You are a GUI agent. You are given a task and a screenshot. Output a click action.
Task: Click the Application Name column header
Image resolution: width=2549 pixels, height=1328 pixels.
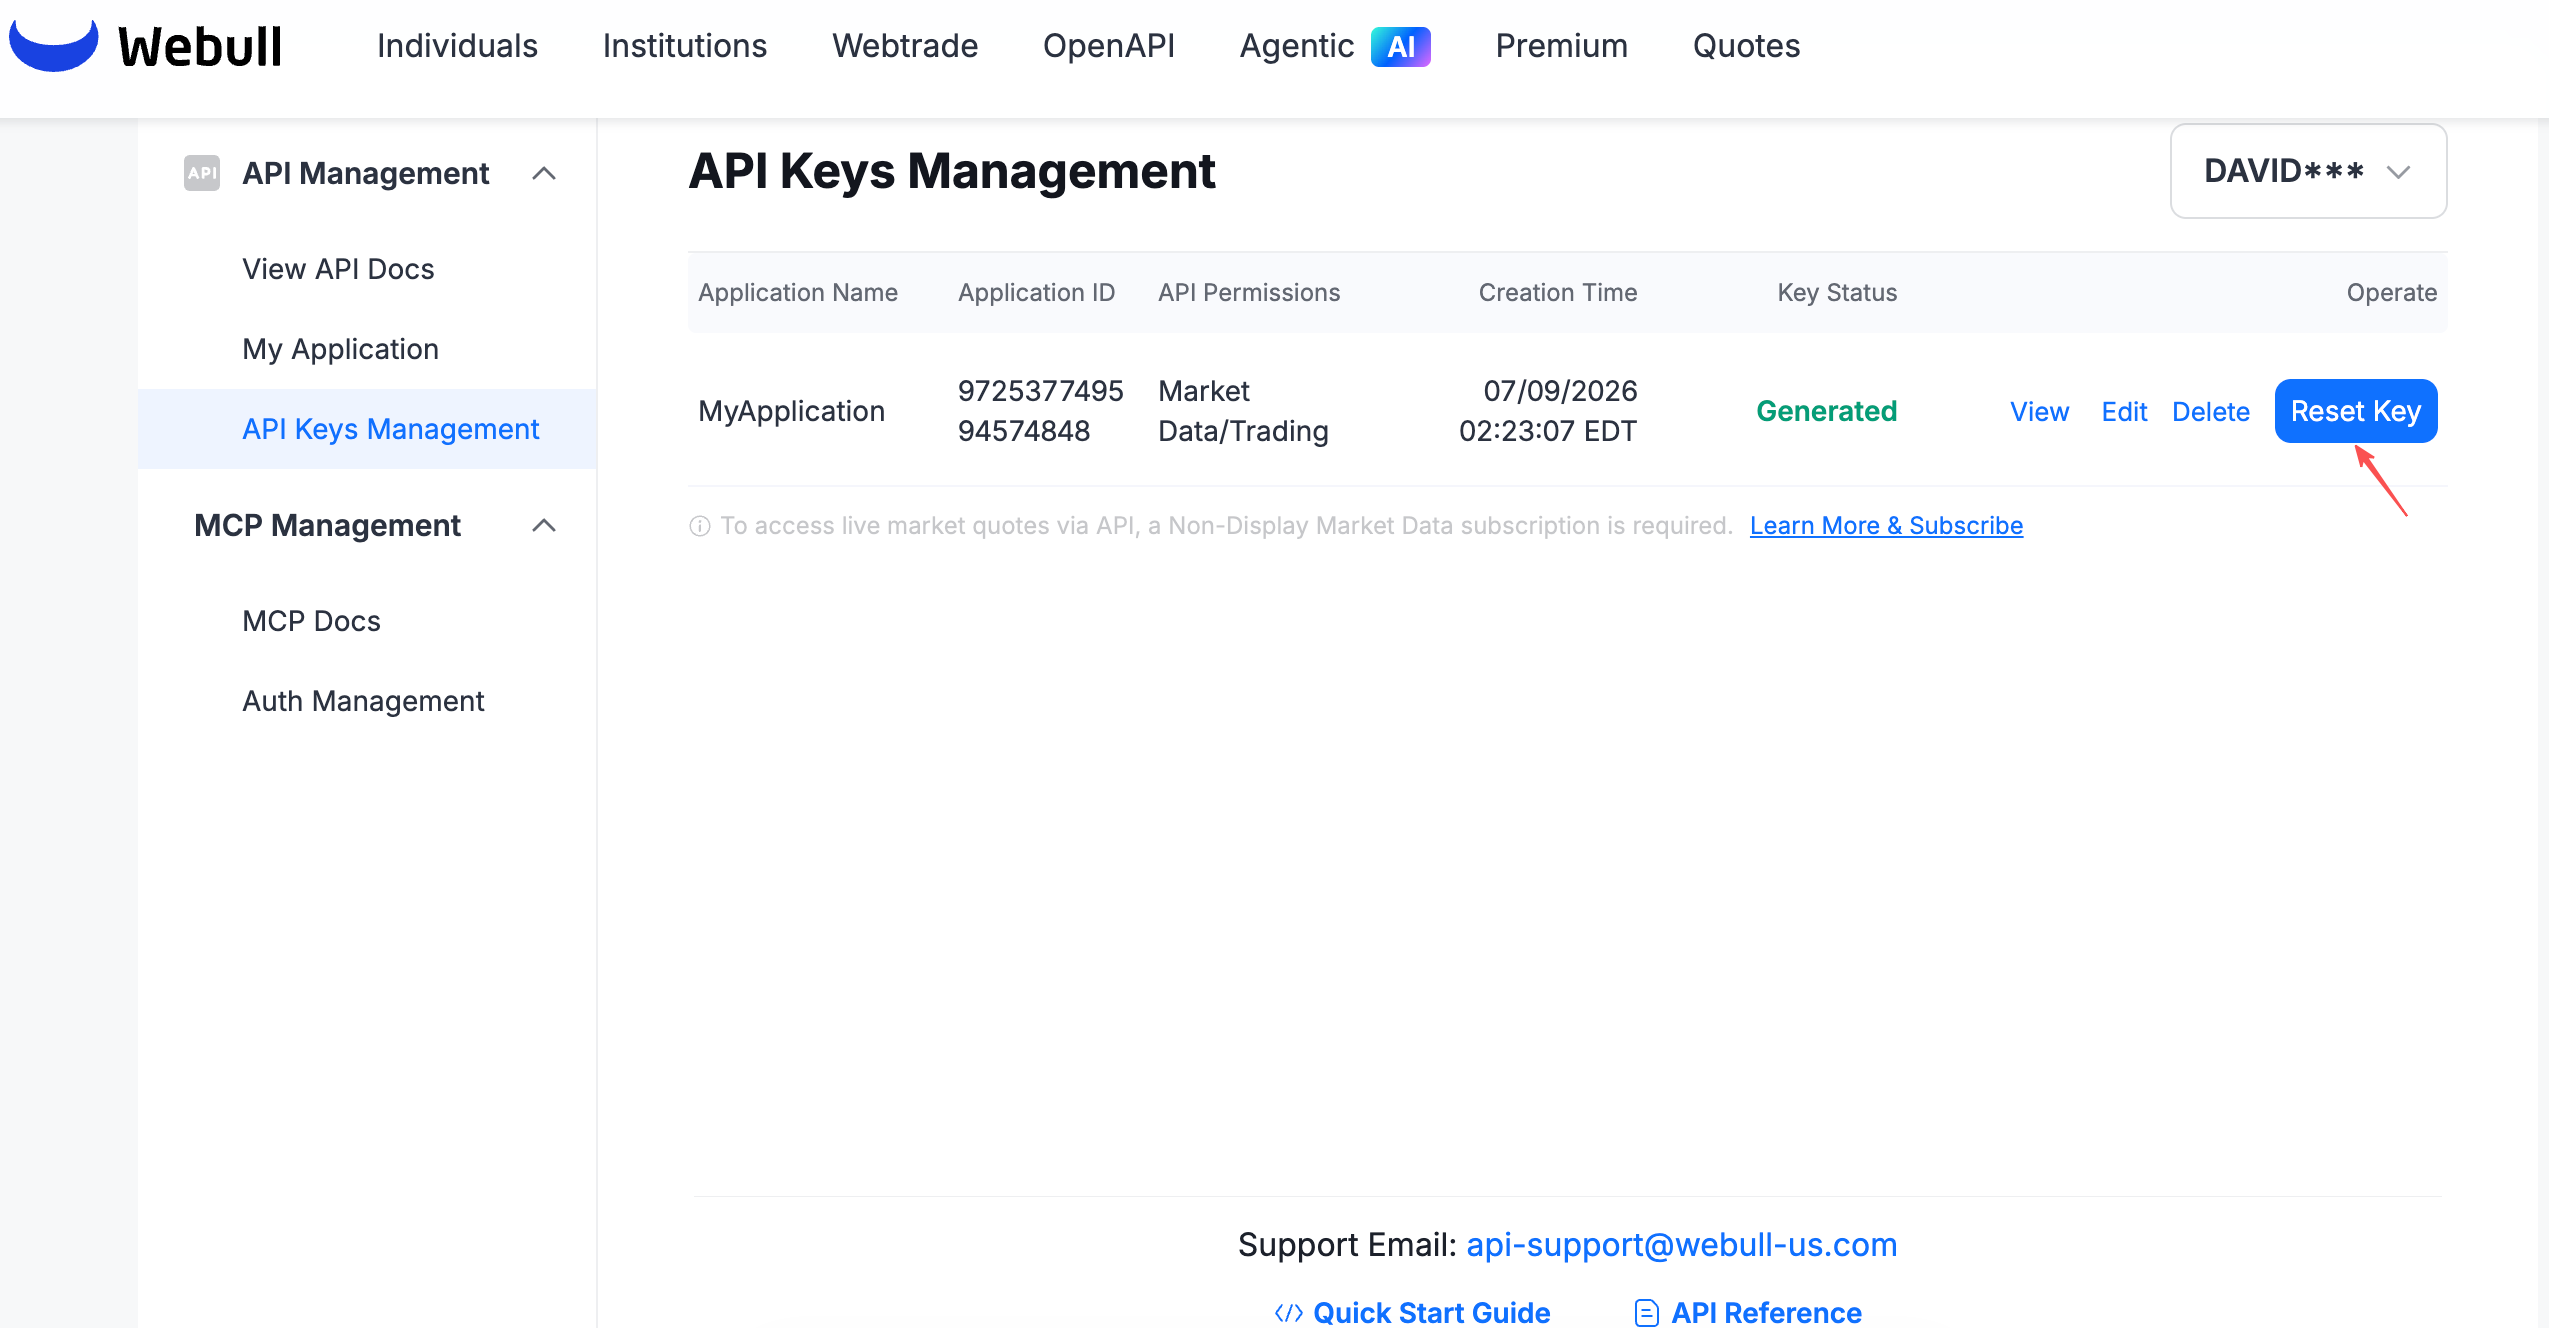coord(798,292)
